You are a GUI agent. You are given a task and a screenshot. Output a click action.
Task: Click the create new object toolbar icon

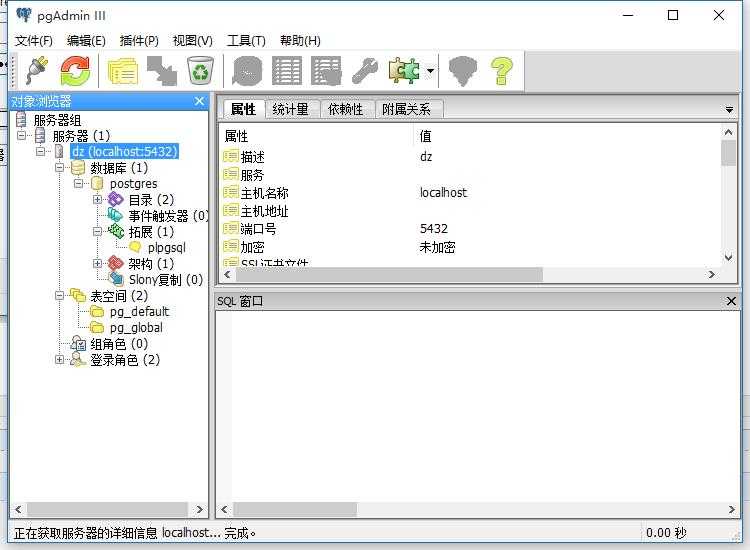pos(162,71)
